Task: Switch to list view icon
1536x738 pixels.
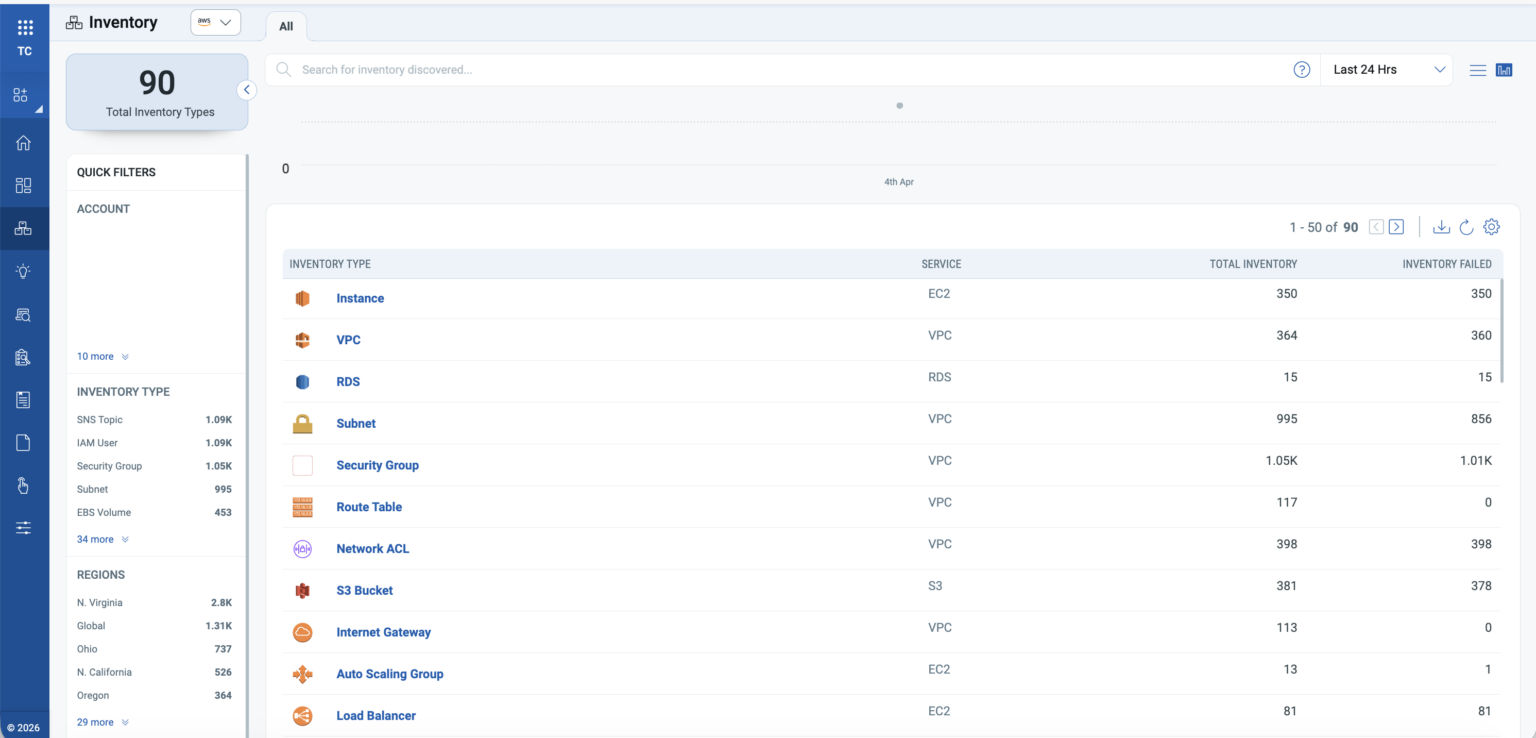Action: [1478, 70]
